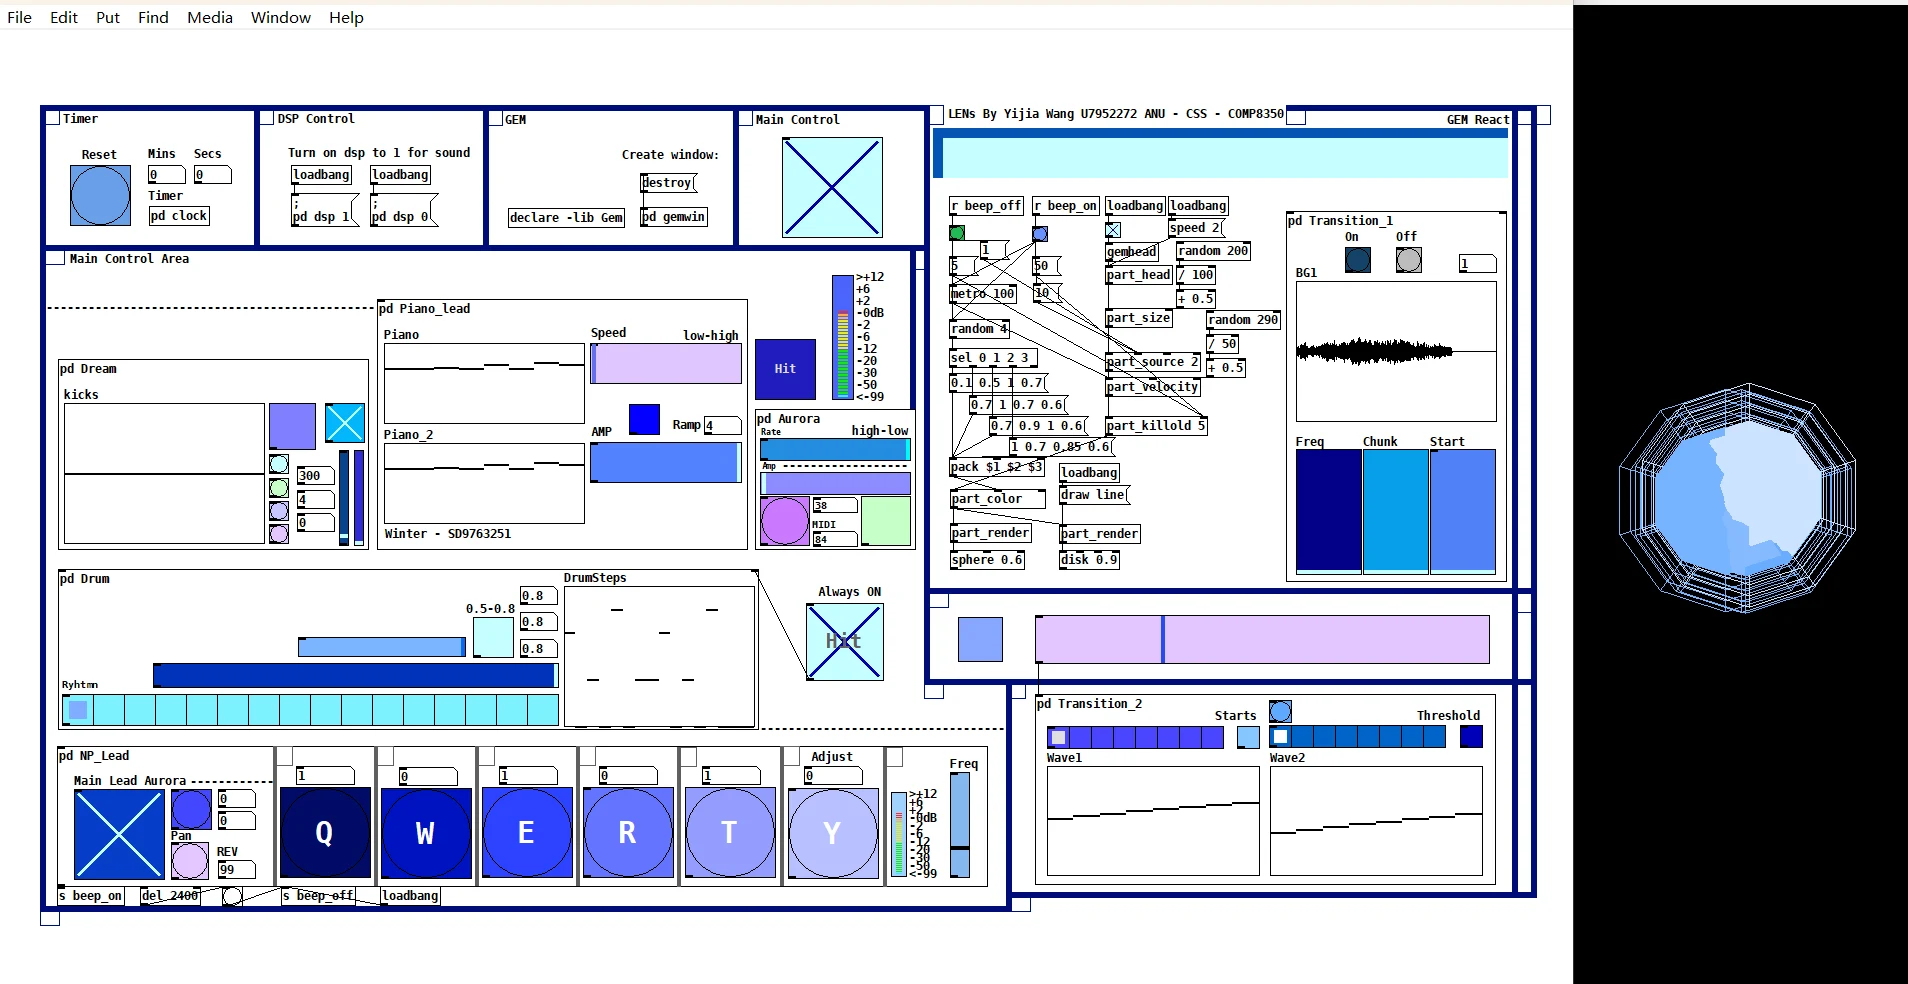Click the 'pd gemwin' object
The image size is (1908, 984).
pyautogui.click(x=674, y=217)
